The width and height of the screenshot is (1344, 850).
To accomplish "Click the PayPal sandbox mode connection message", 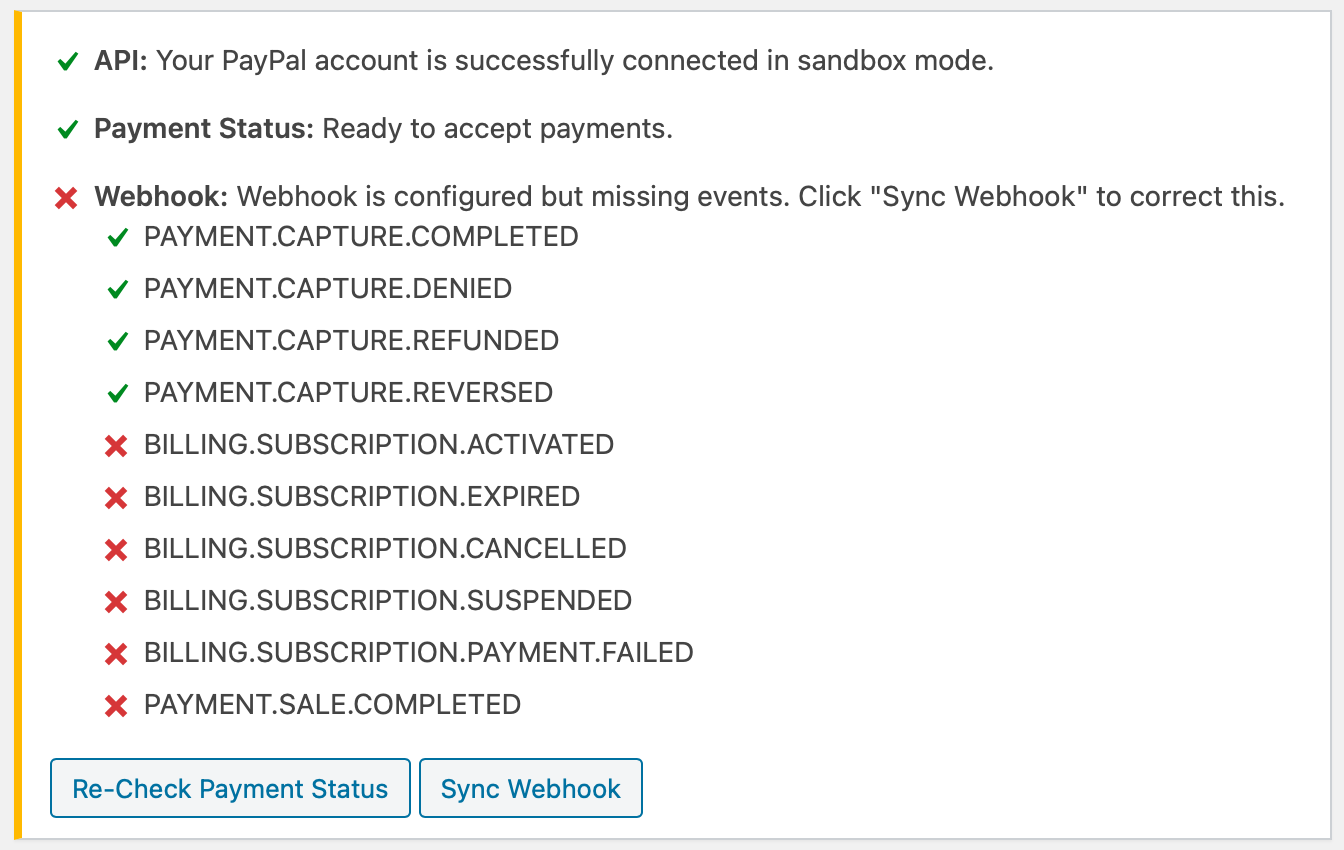I will (x=575, y=61).
